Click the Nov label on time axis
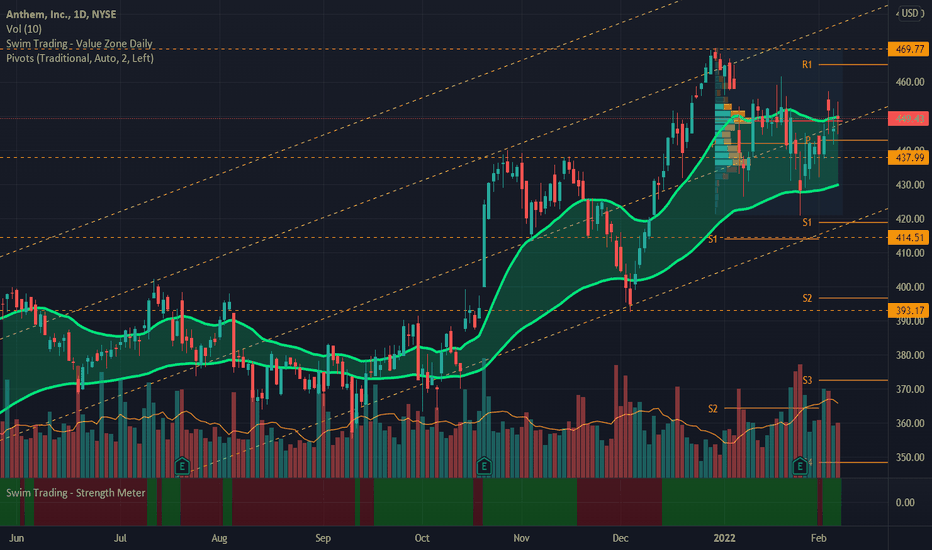Viewport: 932px width, 550px height. (521, 538)
